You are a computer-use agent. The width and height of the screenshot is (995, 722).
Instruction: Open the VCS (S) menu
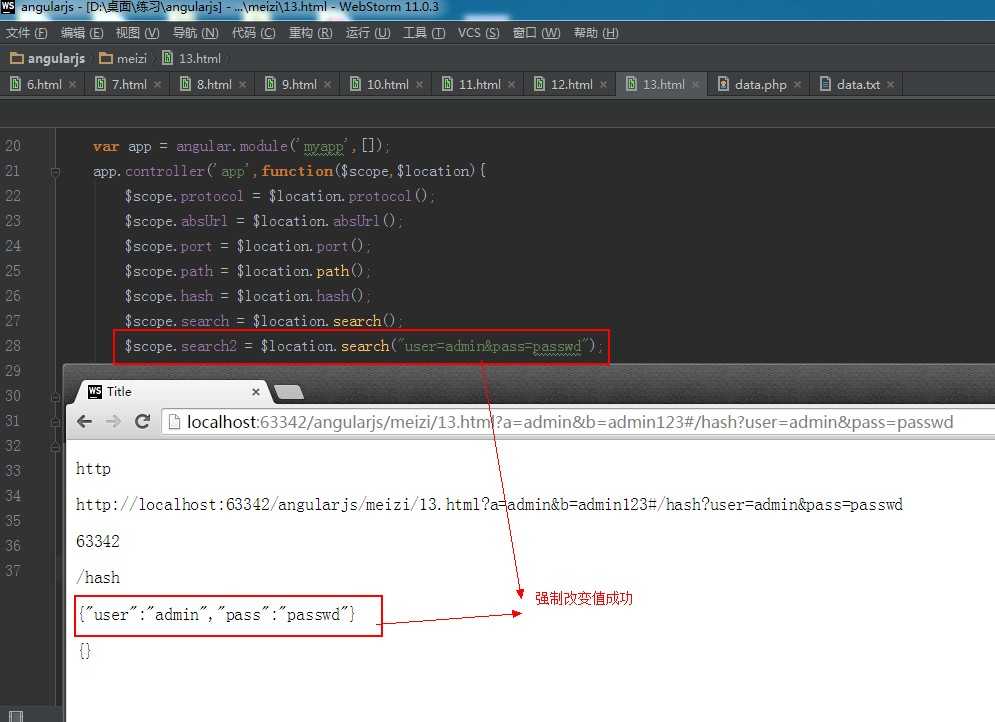478,33
